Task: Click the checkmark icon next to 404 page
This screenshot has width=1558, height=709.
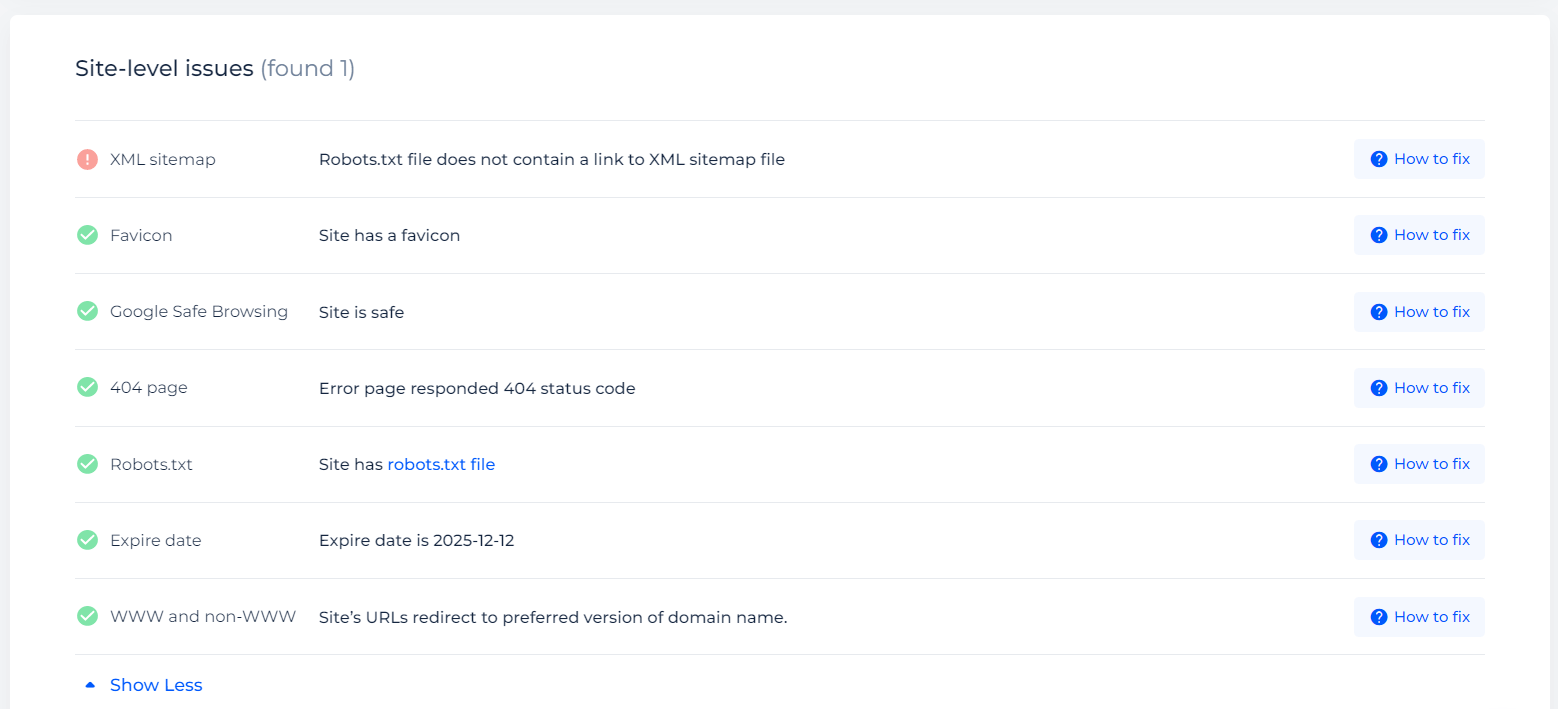Action: 87,387
